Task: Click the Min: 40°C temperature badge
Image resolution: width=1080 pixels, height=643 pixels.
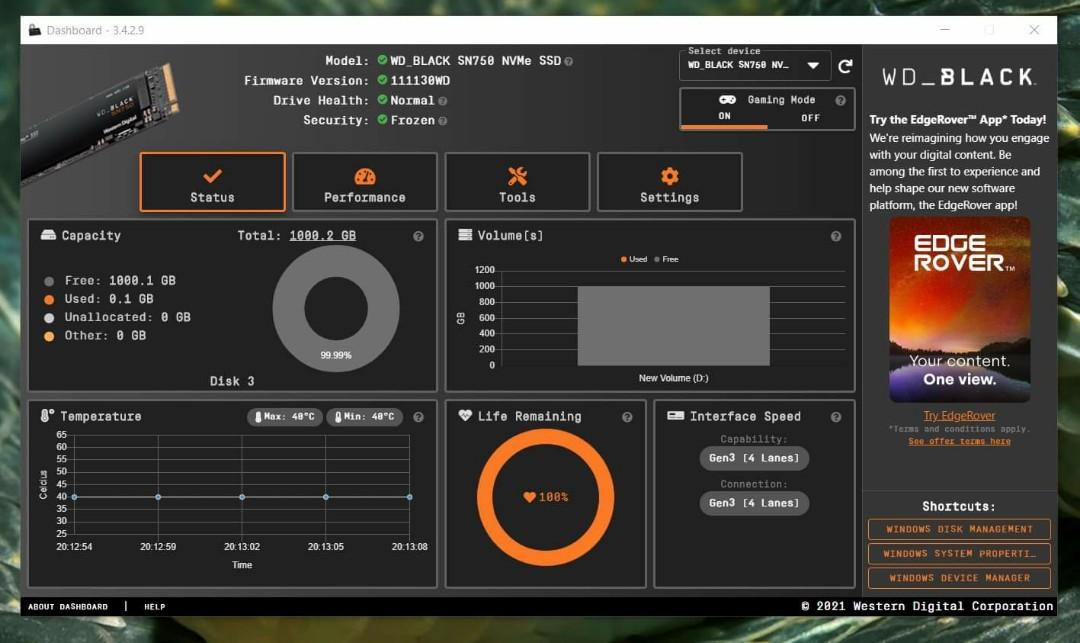Action: pyautogui.click(x=364, y=417)
